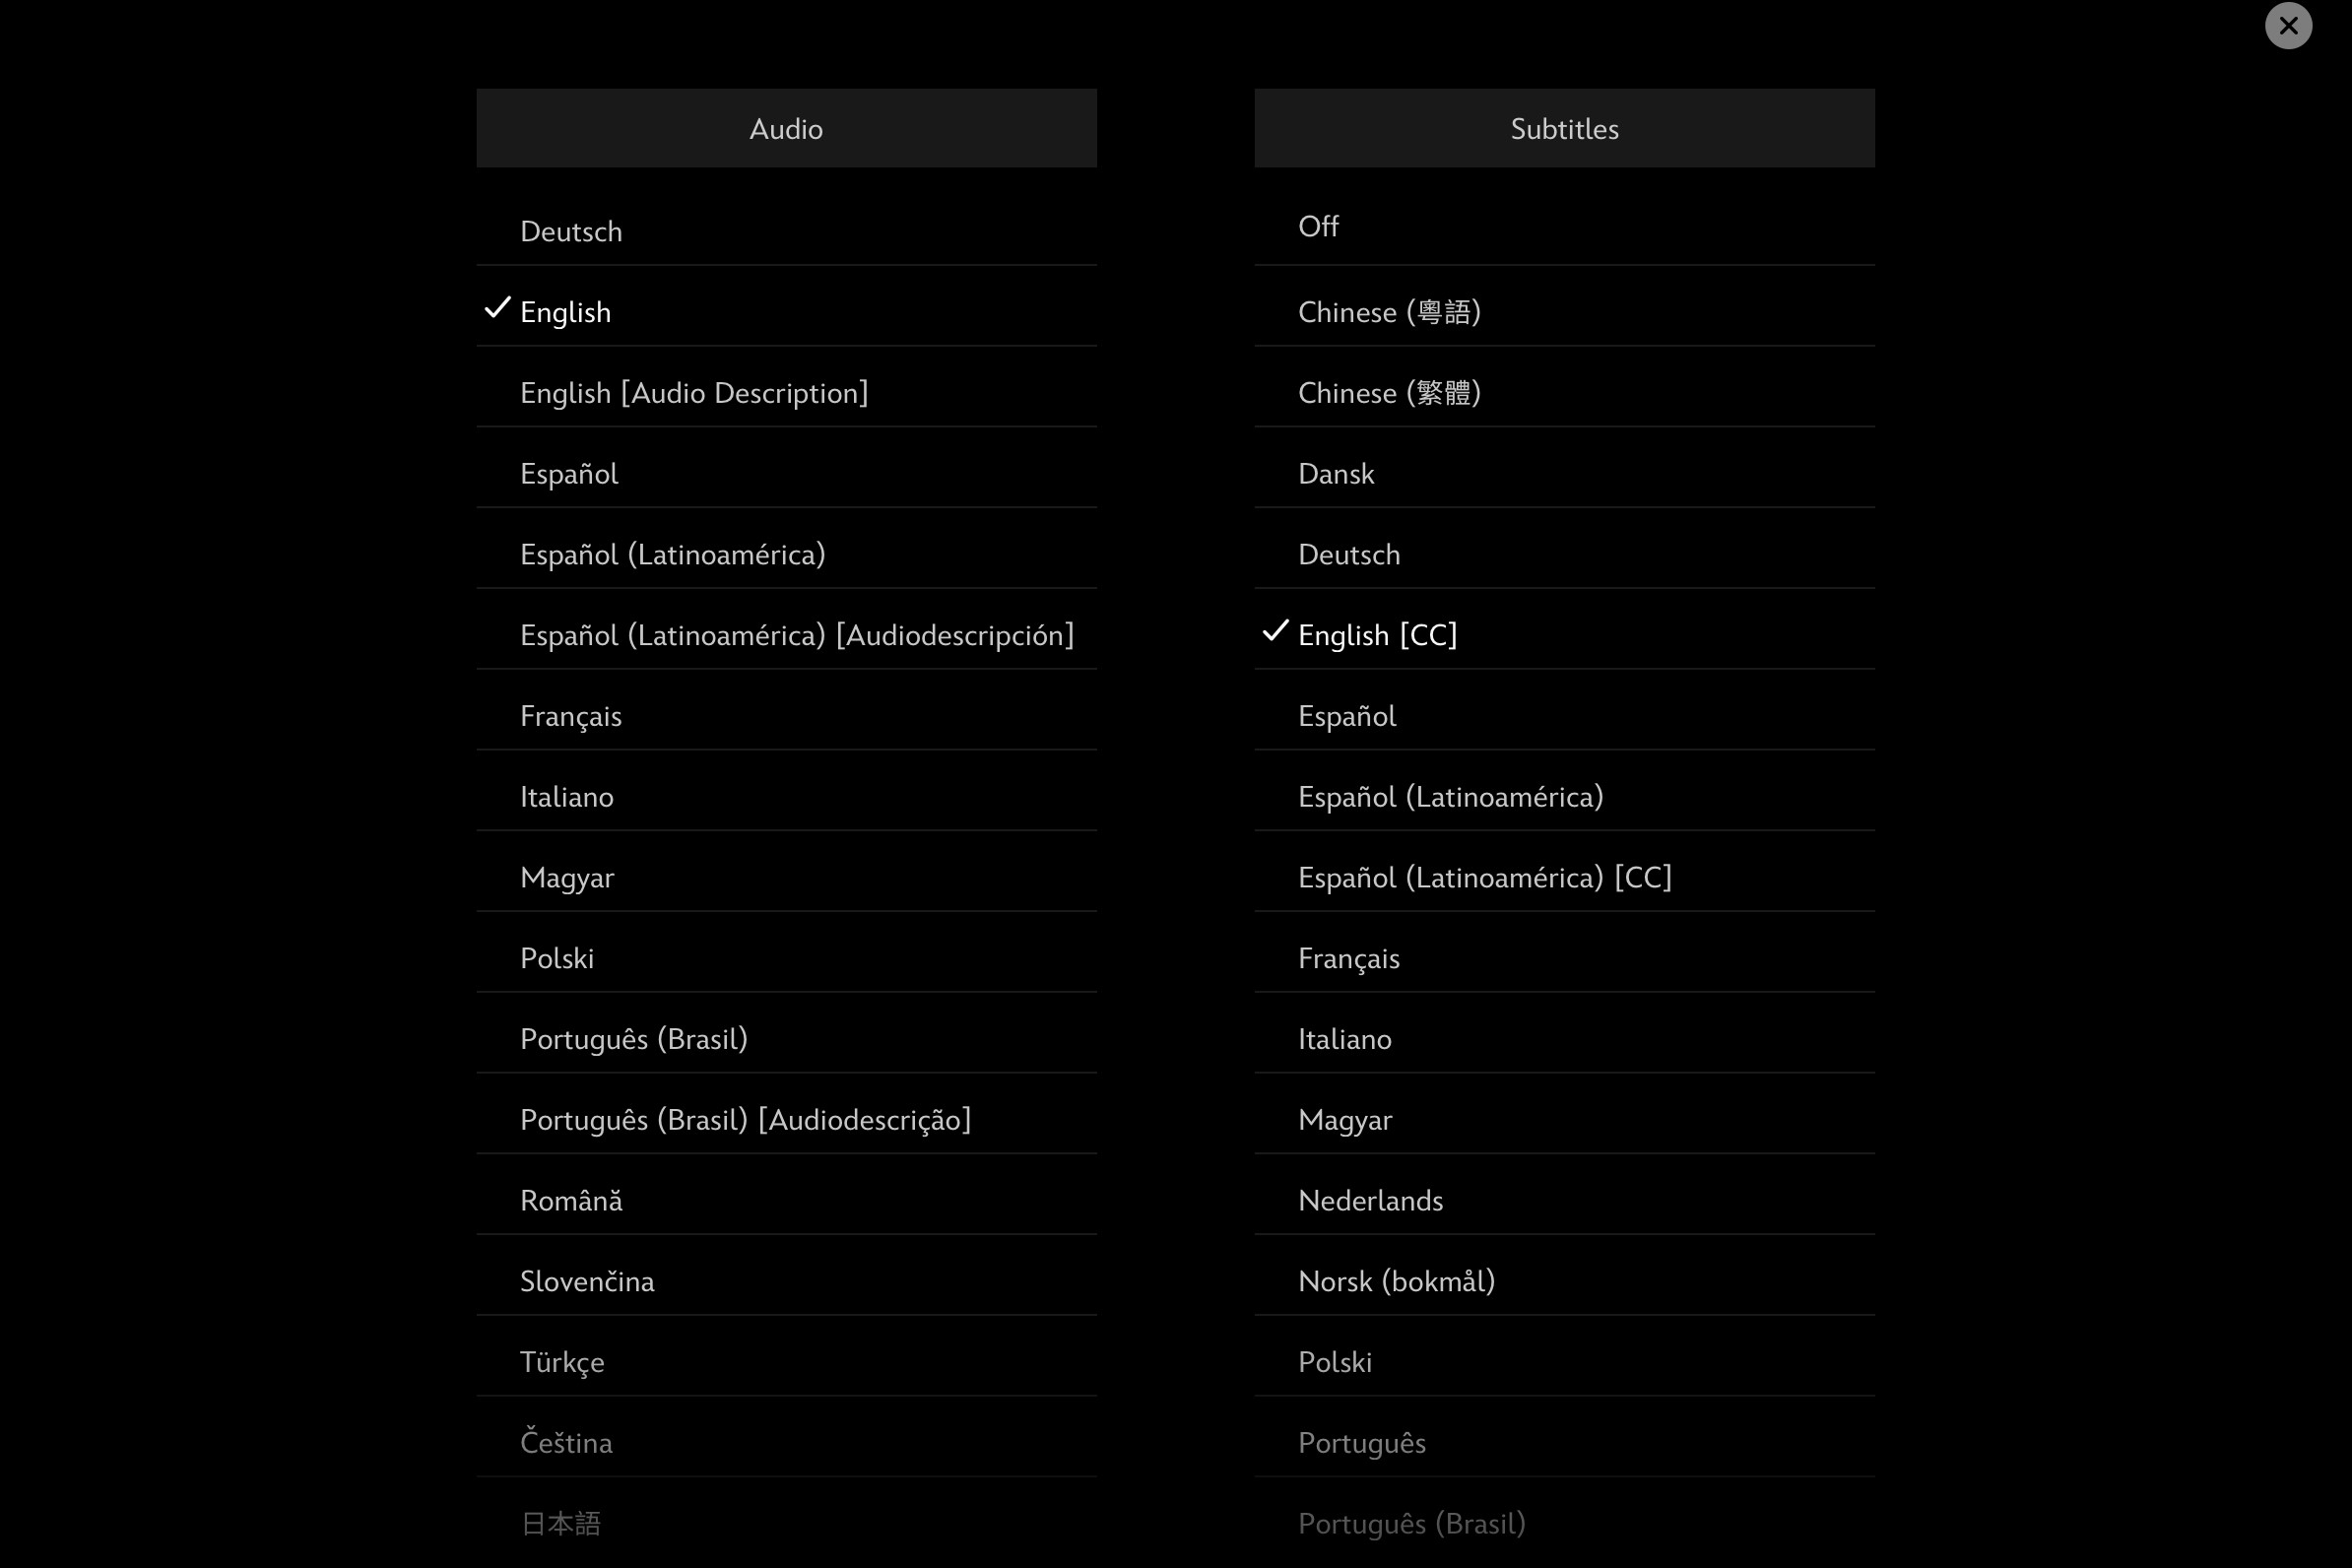Image resolution: width=2352 pixels, height=1568 pixels.
Task: Switch audio to Italiano
Action: pyautogui.click(x=567, y=796)
